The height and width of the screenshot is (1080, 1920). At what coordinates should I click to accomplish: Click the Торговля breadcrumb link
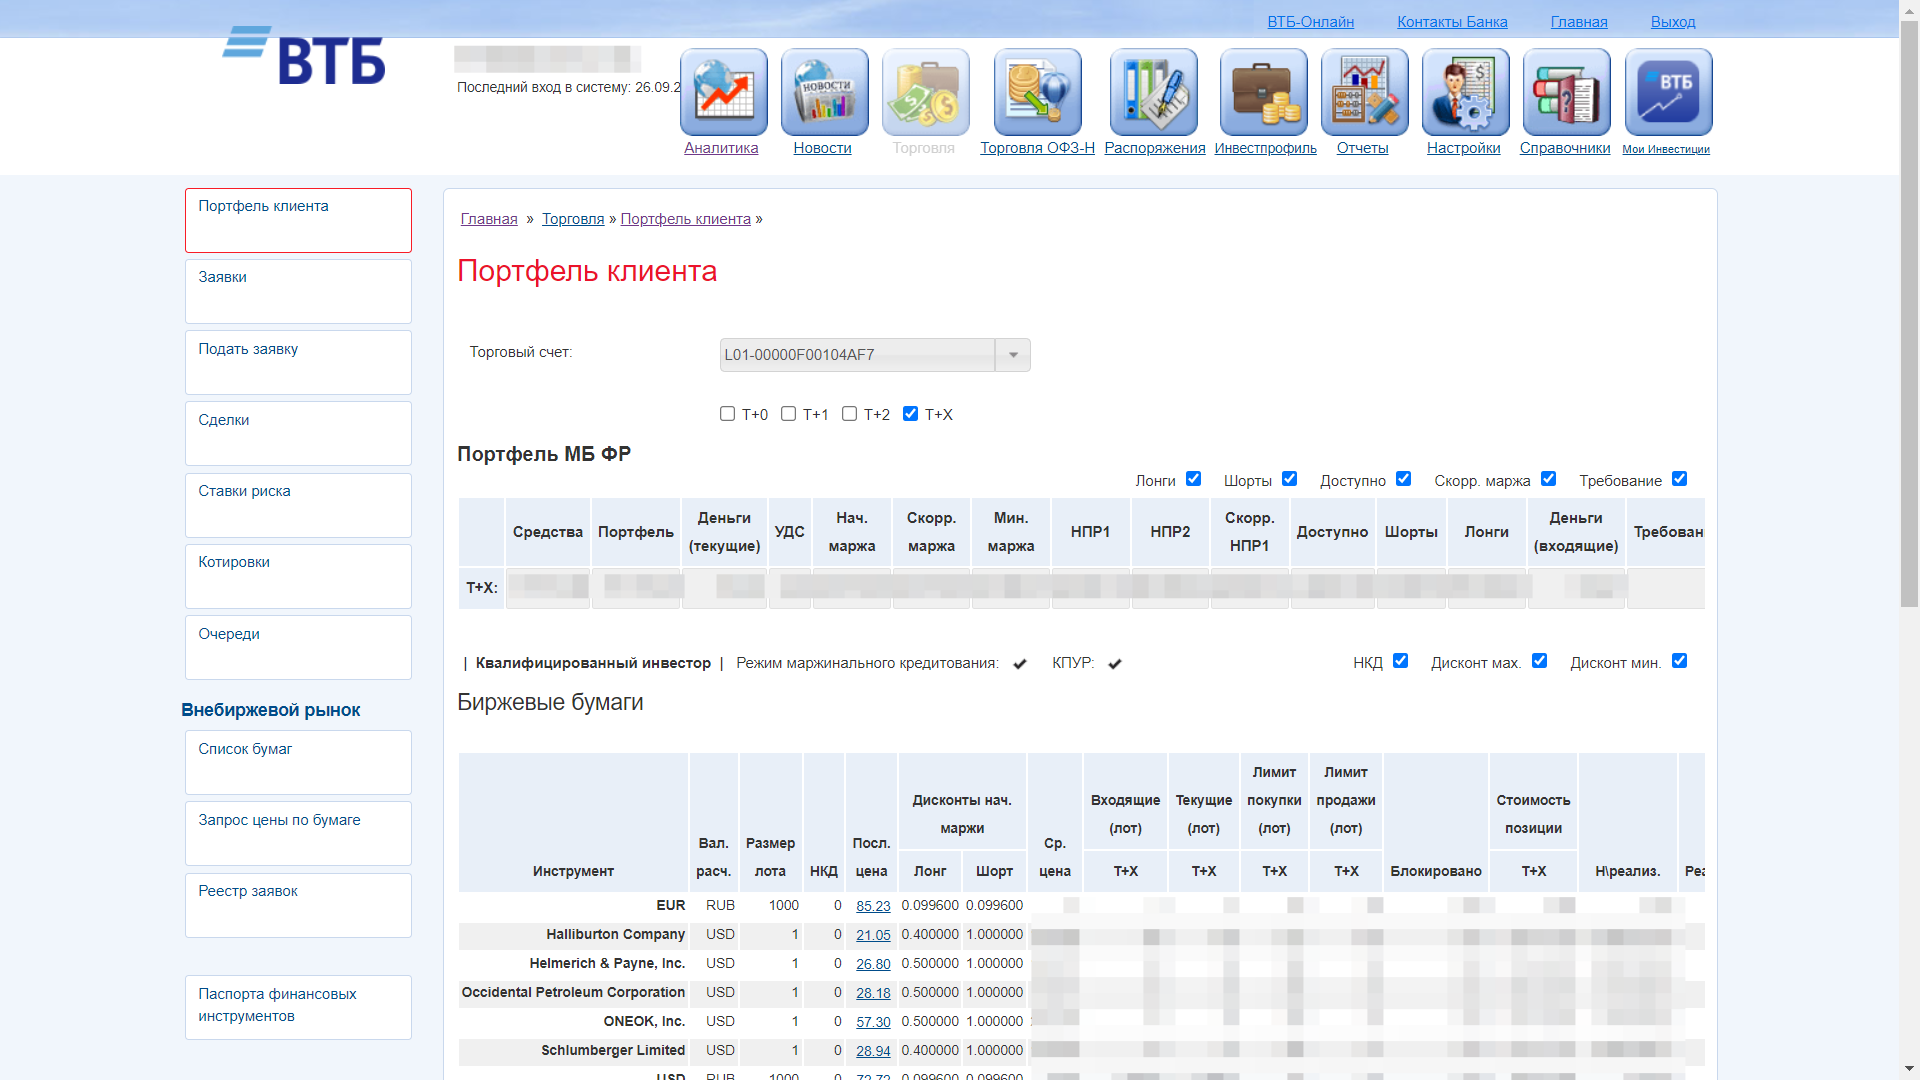573,219
